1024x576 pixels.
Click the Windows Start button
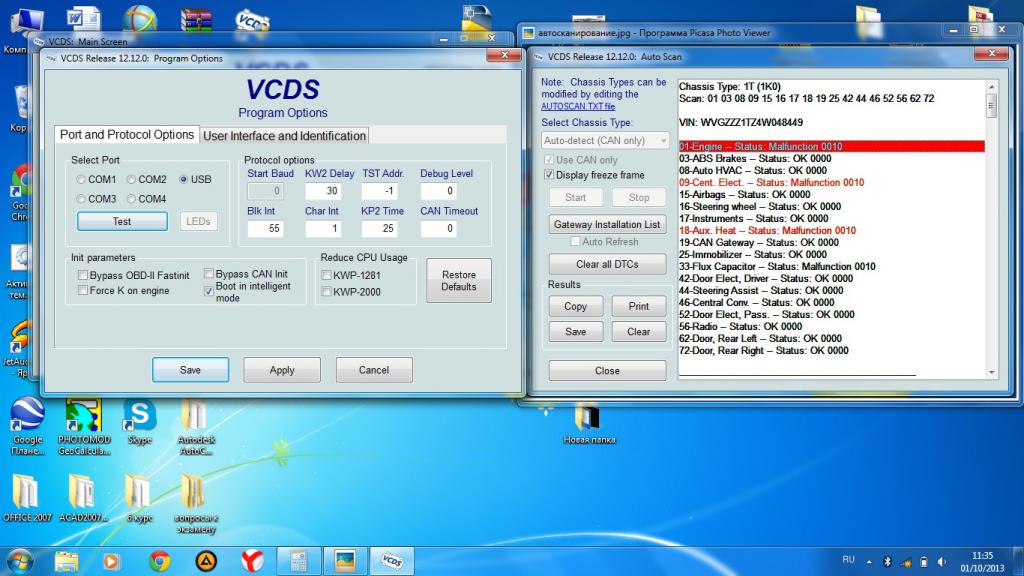click(x=19, y=561)
